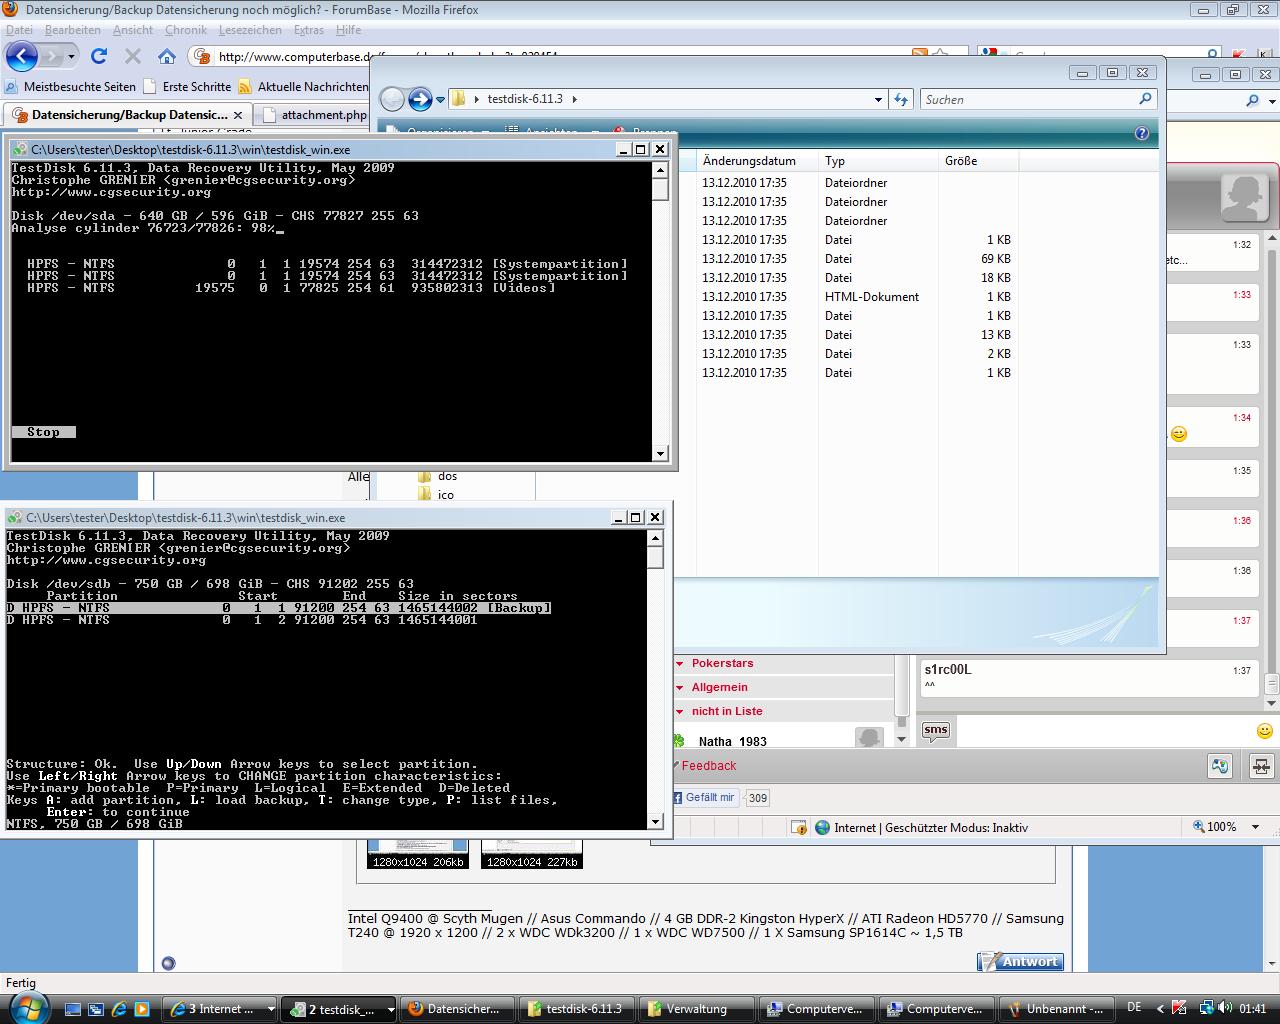
Task: Open Erste Schritte bookmark
Action: (x=188, y=87)
